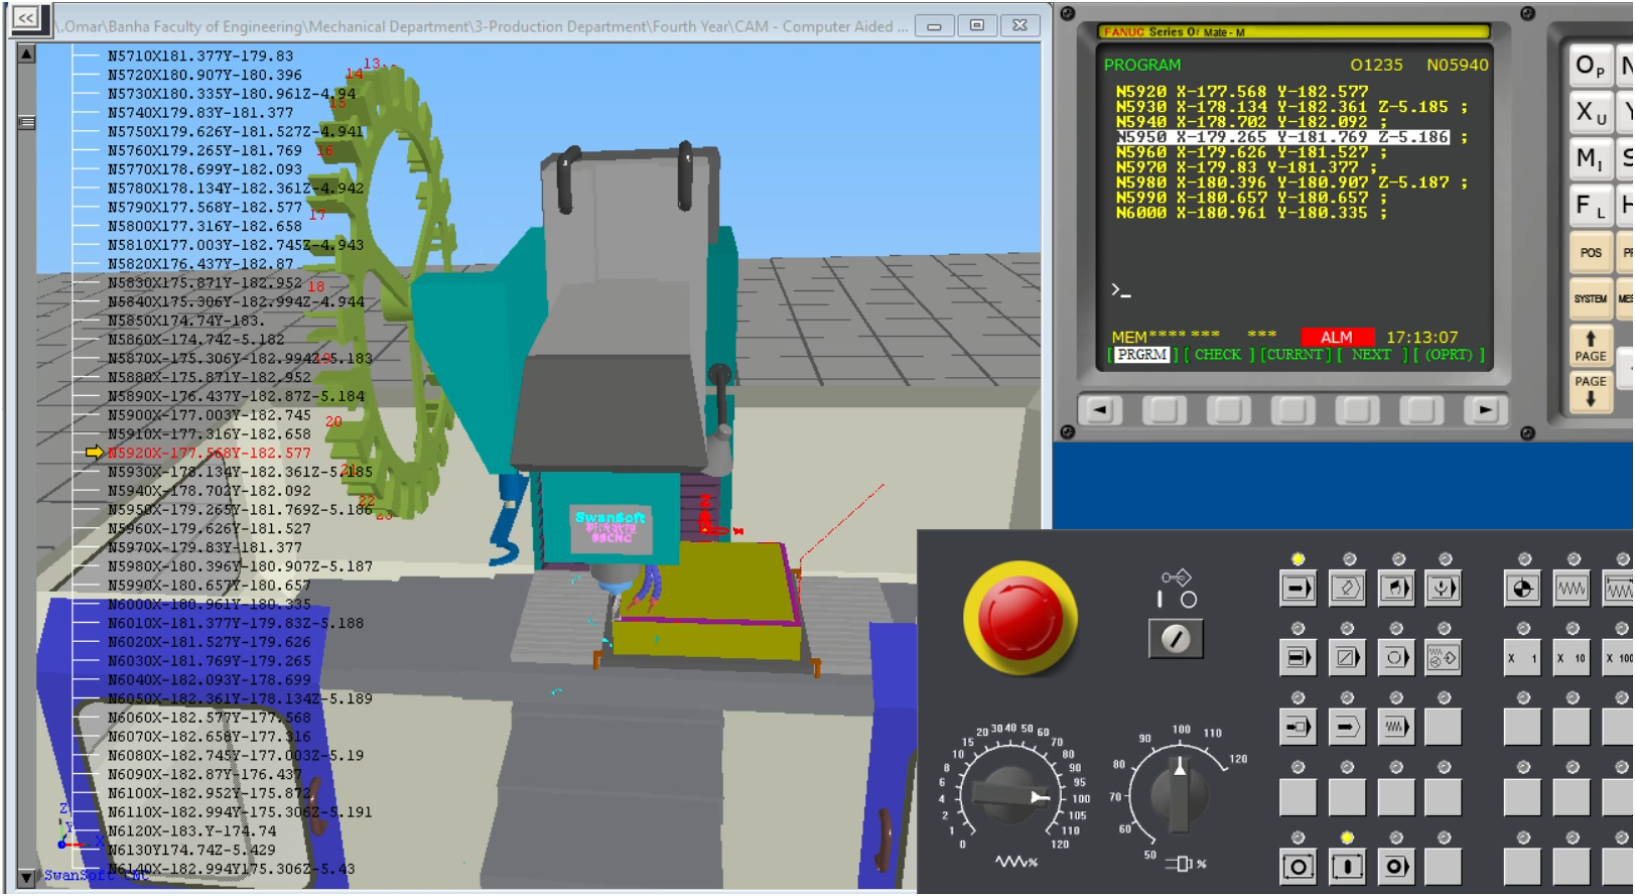1635x896 pixels.
Task: Click soft key below NEXT label
Action: tap(1357, 409)
